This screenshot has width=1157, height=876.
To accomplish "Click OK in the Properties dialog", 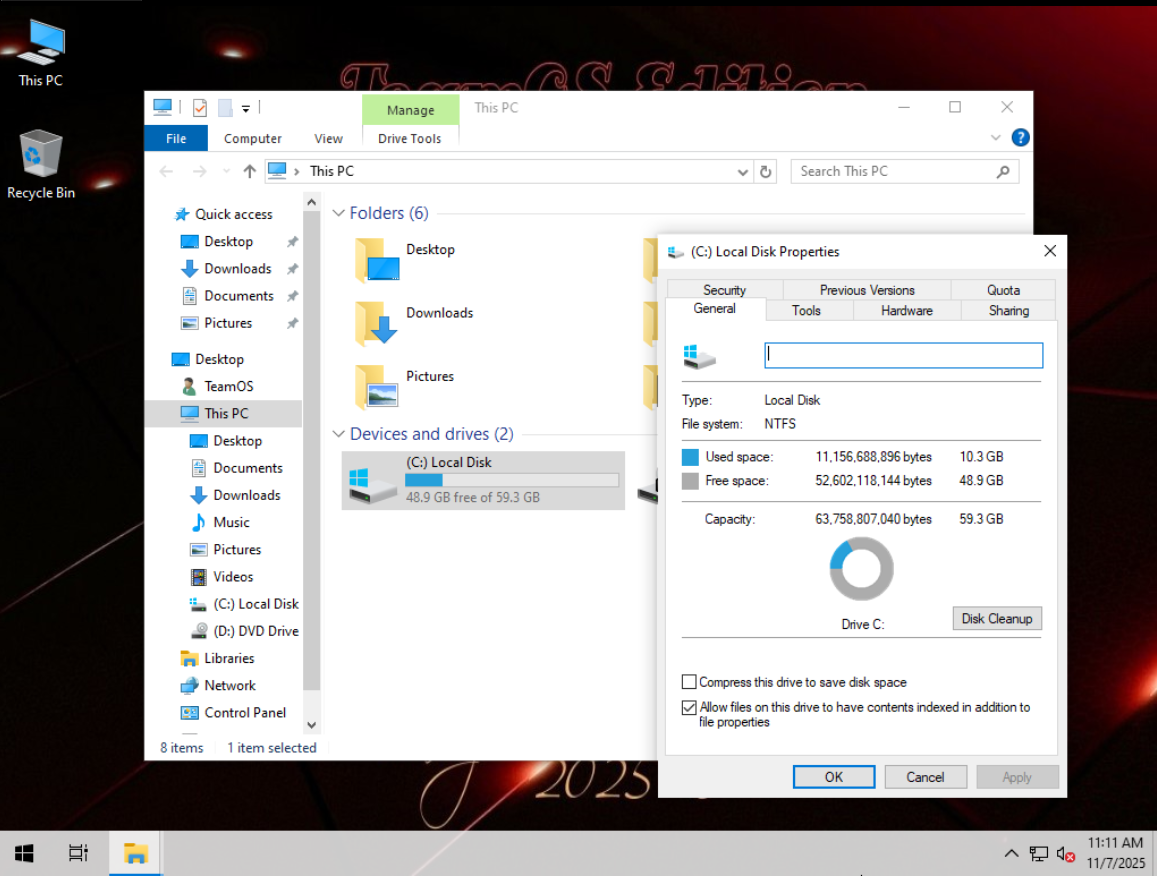I will point(834,777).
